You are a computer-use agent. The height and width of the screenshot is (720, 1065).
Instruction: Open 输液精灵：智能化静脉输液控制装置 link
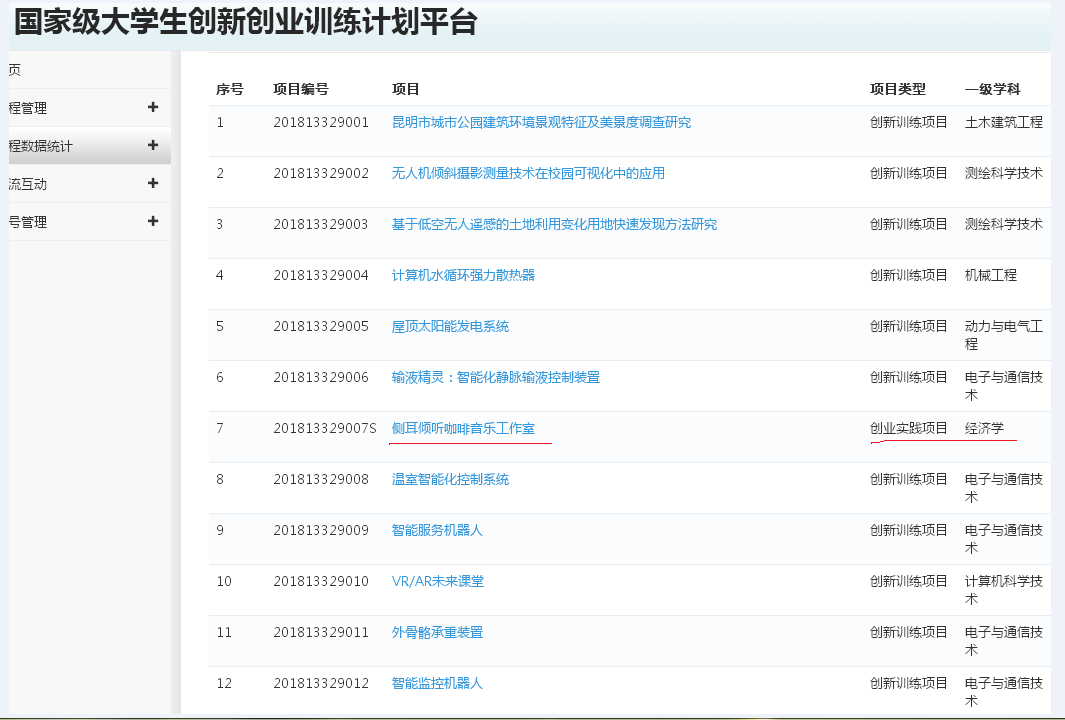[x=496, y=377]
